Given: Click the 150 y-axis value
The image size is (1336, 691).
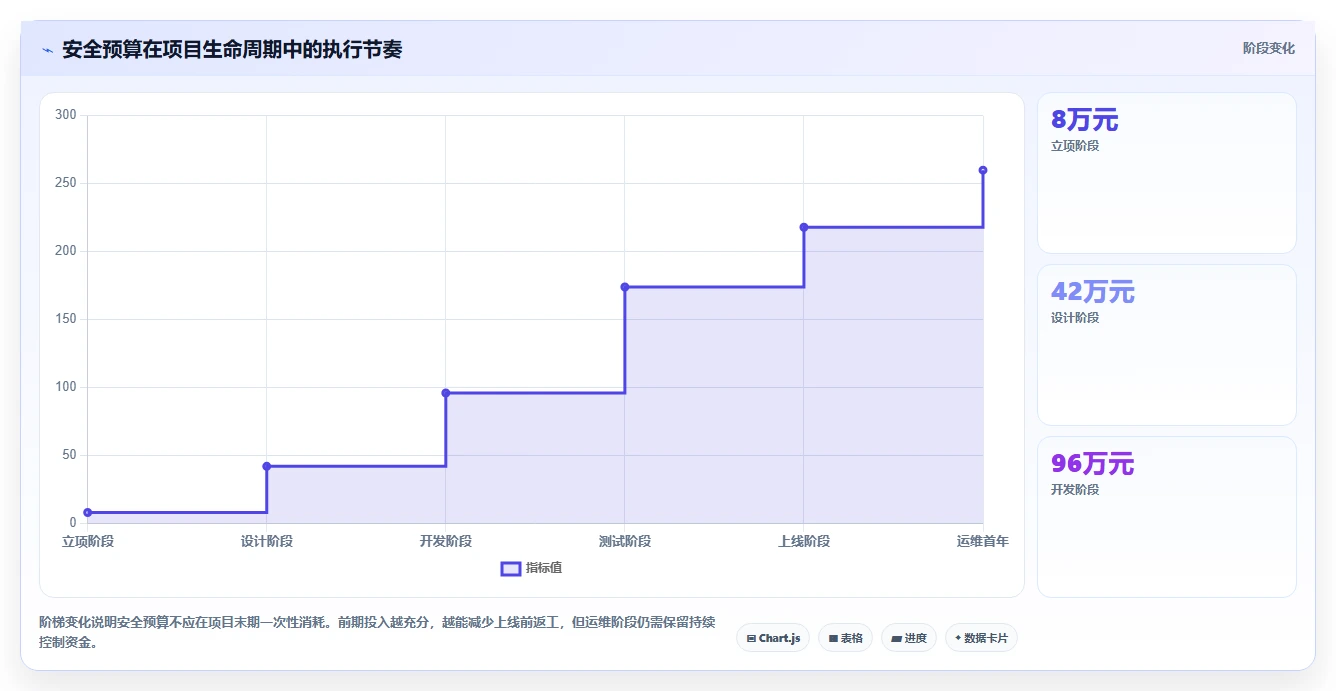Looking at the screenshot, I should pyautogui.click(x=66, y=319).
